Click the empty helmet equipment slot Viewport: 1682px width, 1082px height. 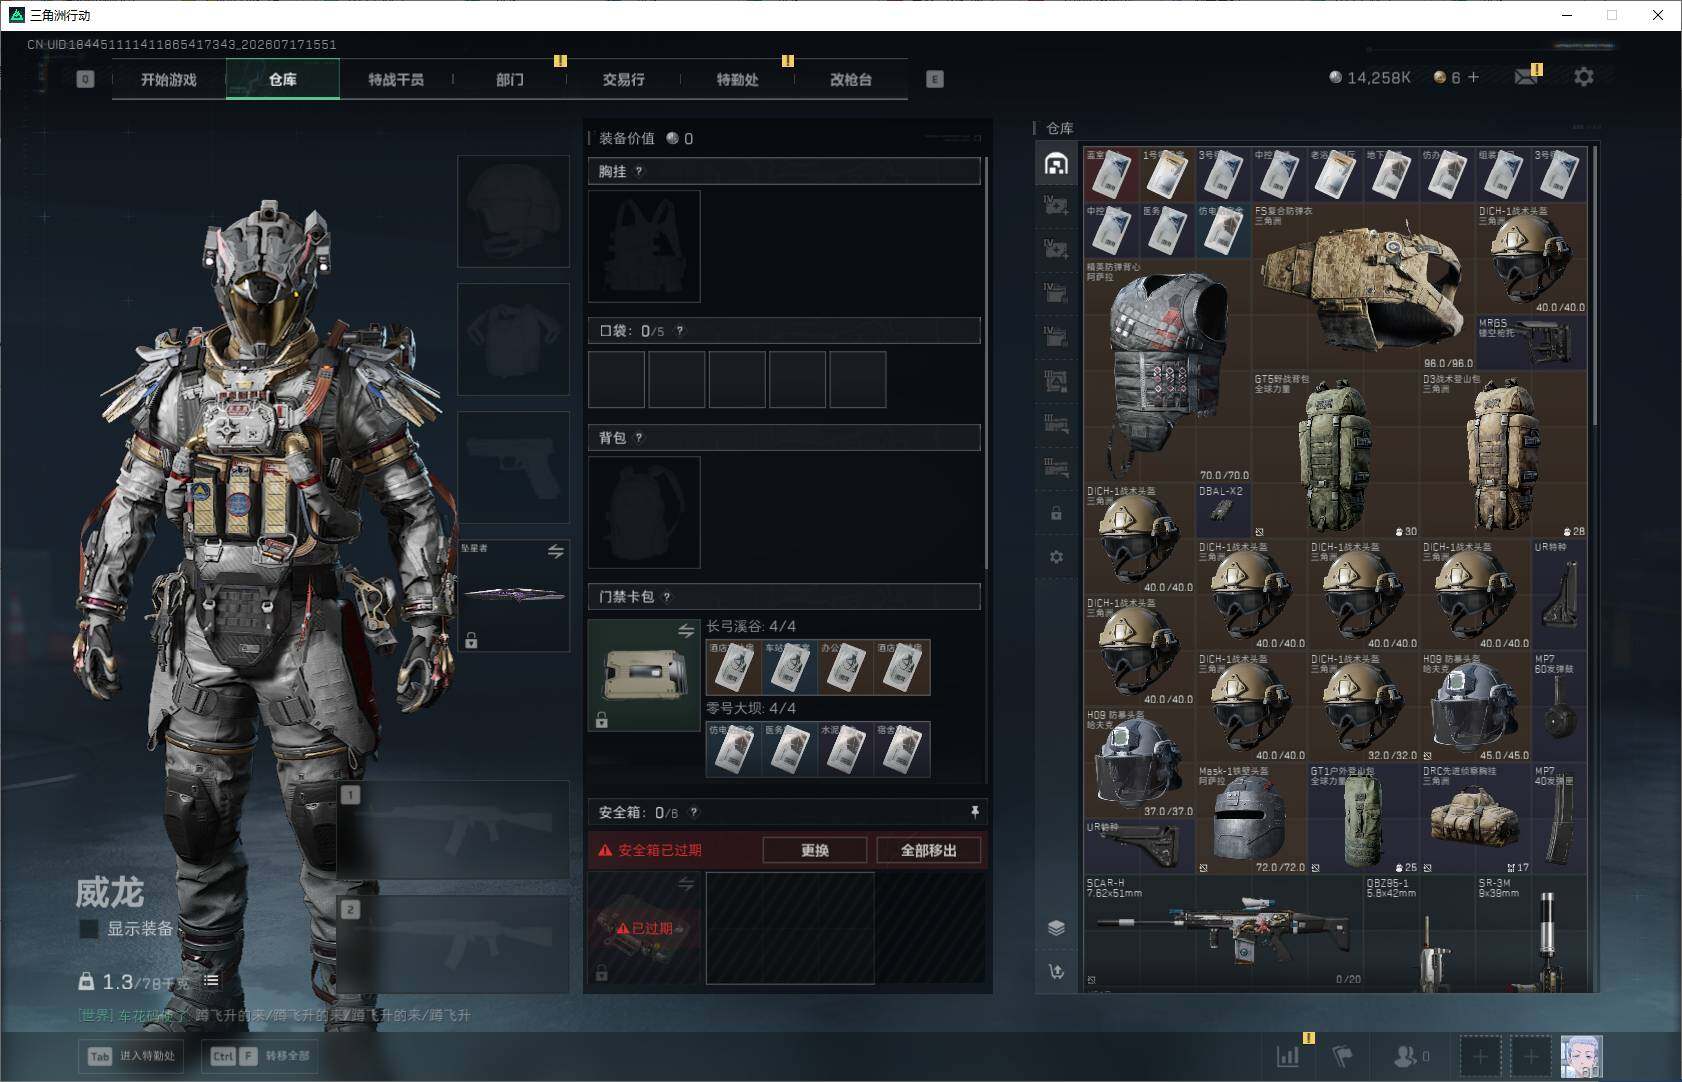(x=513, y=211)
